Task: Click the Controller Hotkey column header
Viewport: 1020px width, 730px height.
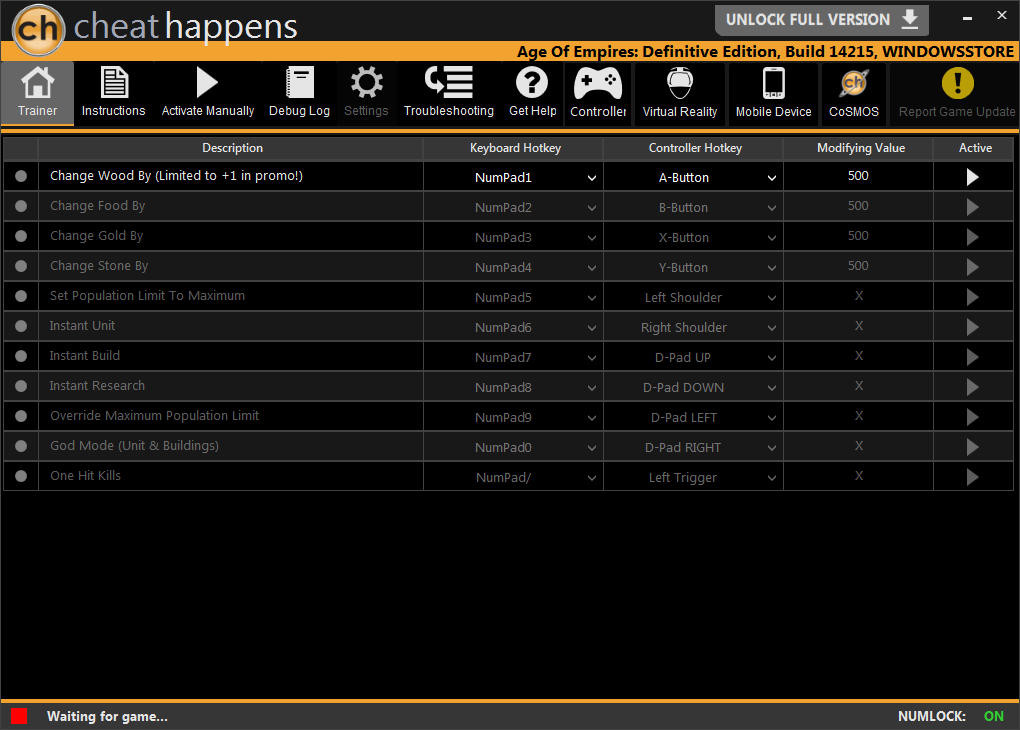Action: click(x=695, y=148)
